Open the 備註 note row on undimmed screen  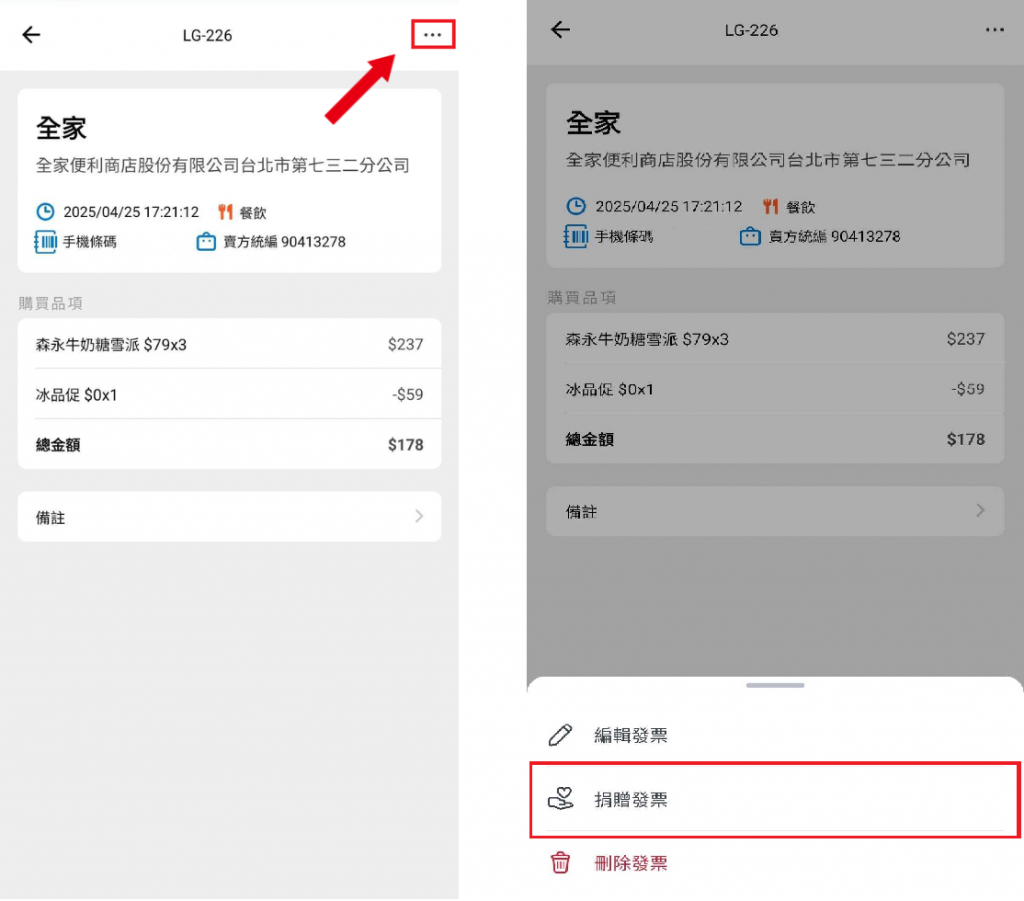[x=229, y=516]
